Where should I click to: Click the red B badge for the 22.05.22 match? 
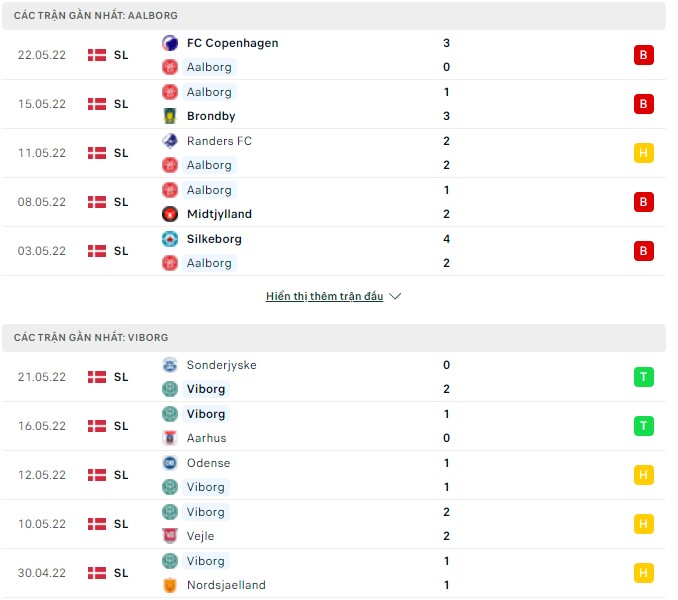click(644, 55)
